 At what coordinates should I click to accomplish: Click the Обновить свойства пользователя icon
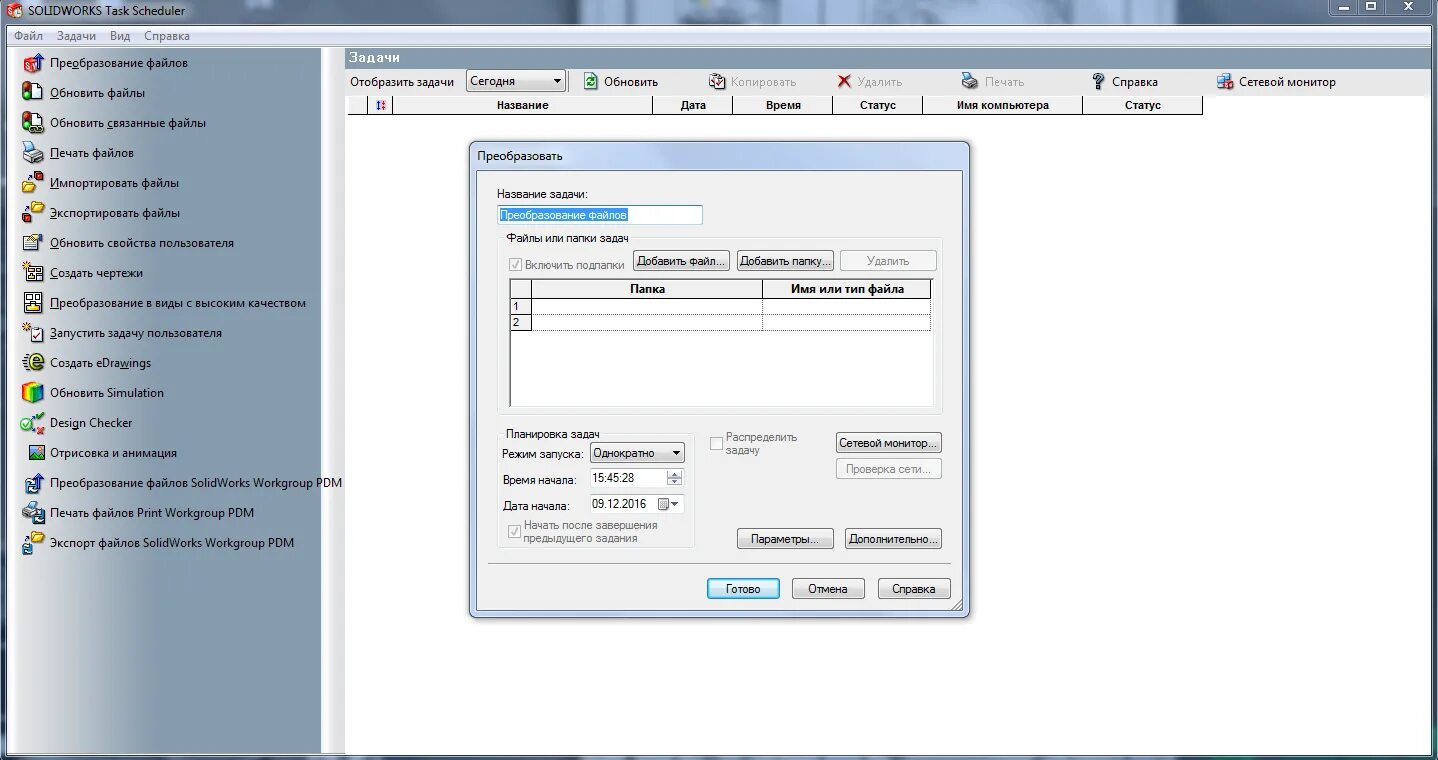tap(33, 243)
